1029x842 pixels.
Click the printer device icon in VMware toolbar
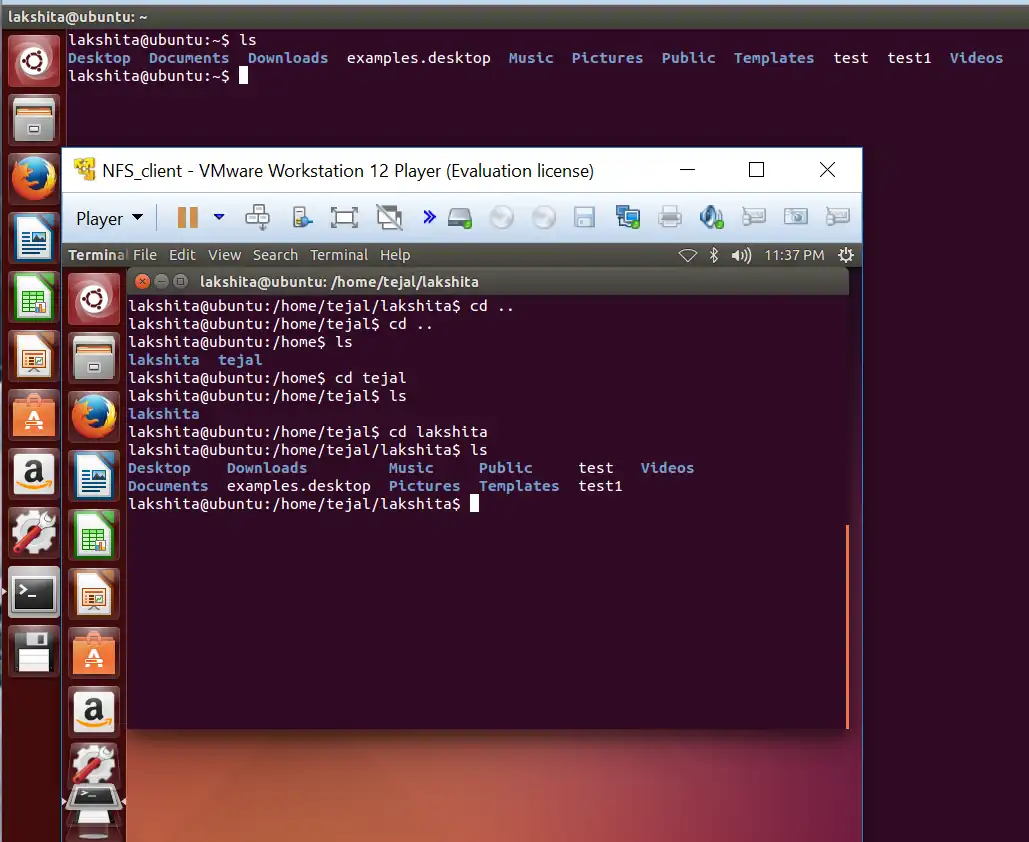(670, 217)
